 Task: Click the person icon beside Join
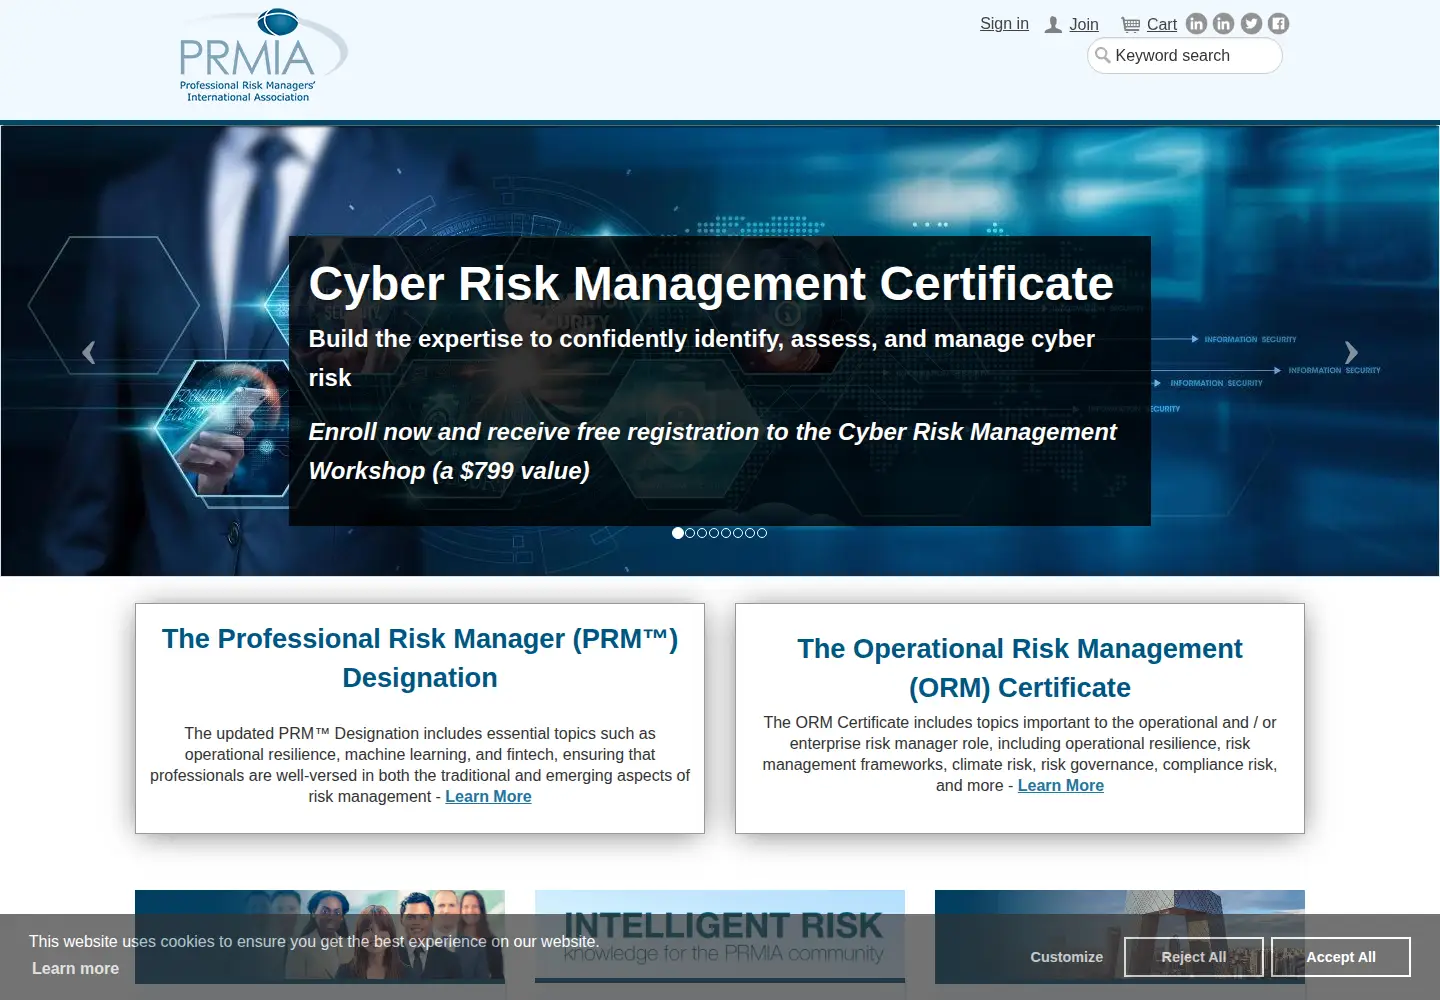(x=1053, y=25)
